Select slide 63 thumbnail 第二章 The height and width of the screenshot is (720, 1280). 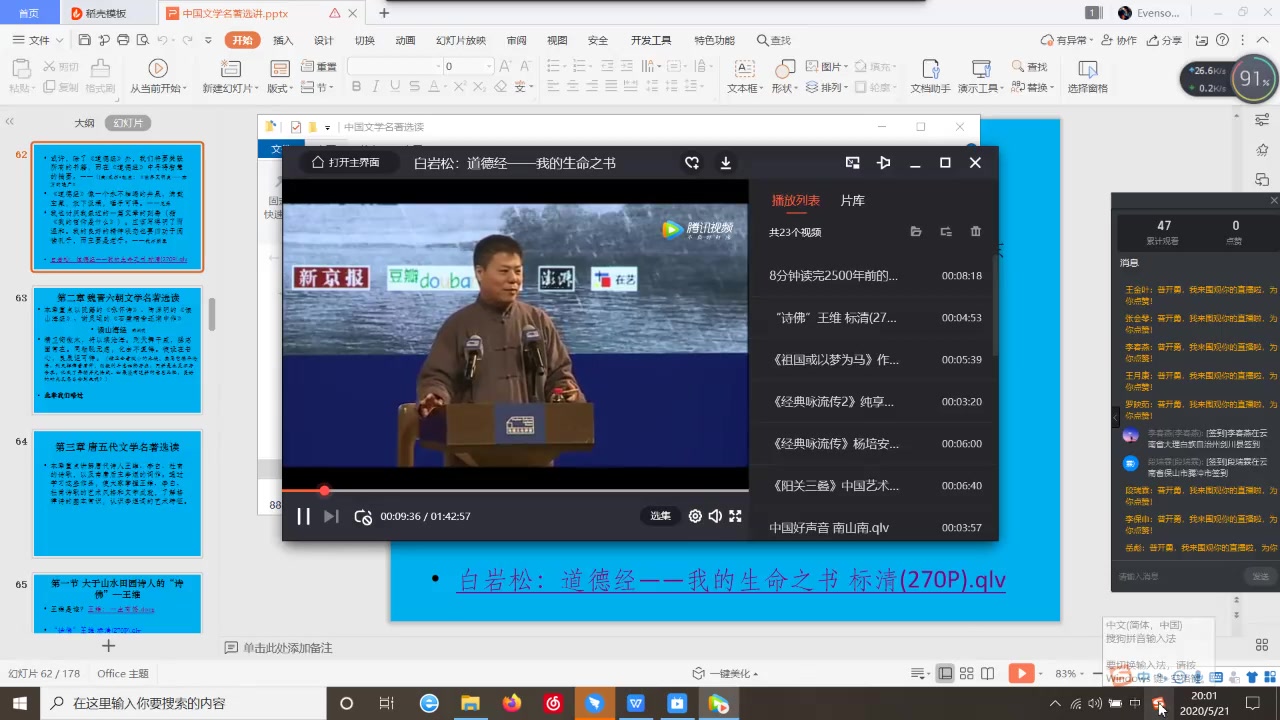[x=117, y=350]
